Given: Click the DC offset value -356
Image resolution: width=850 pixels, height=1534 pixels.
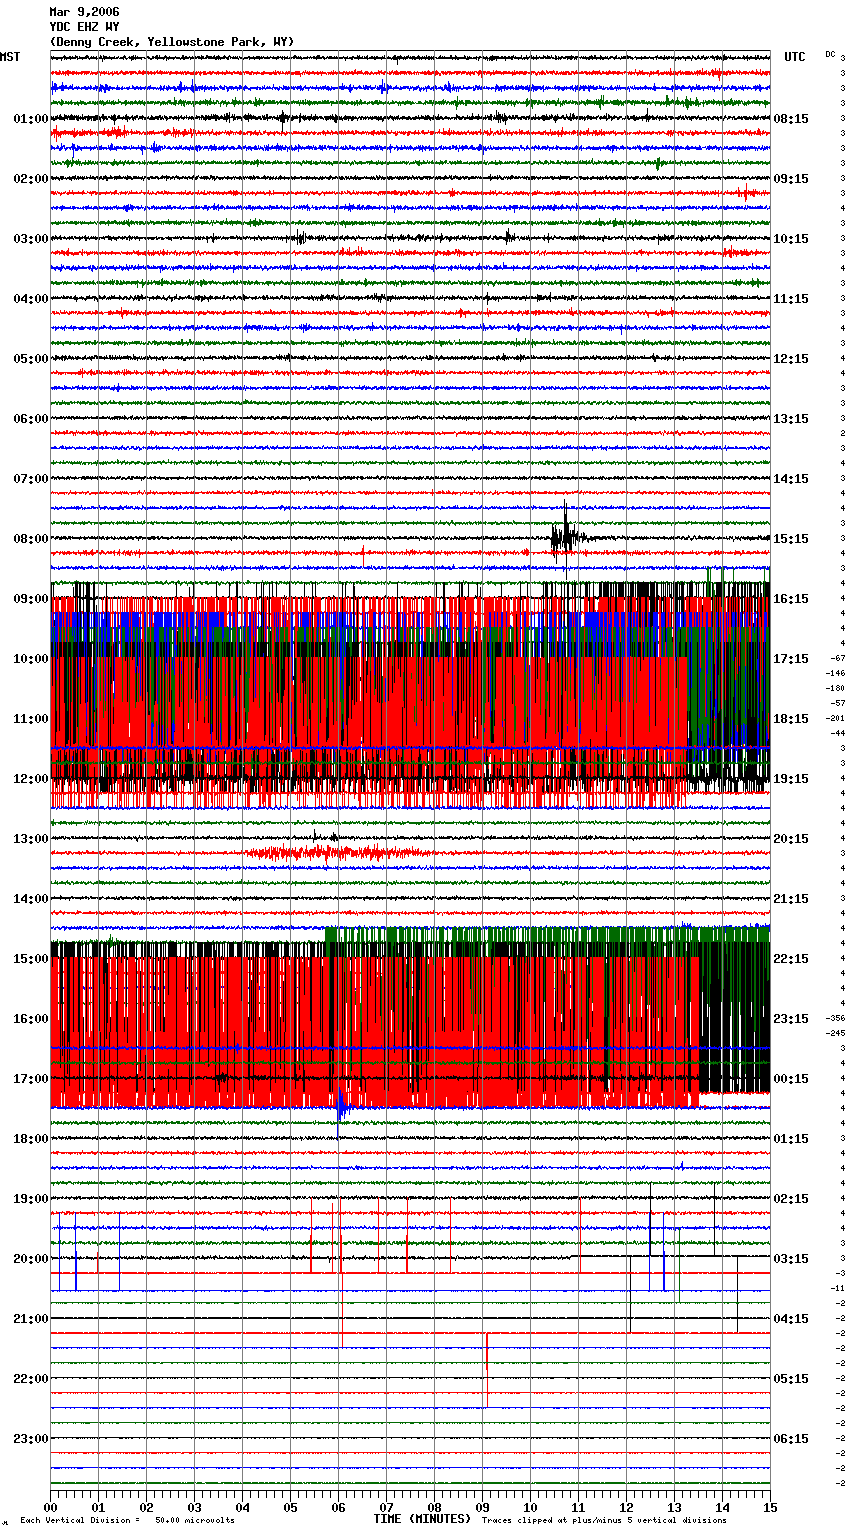Looking at the screenshot, I should tap(835, 1019).
